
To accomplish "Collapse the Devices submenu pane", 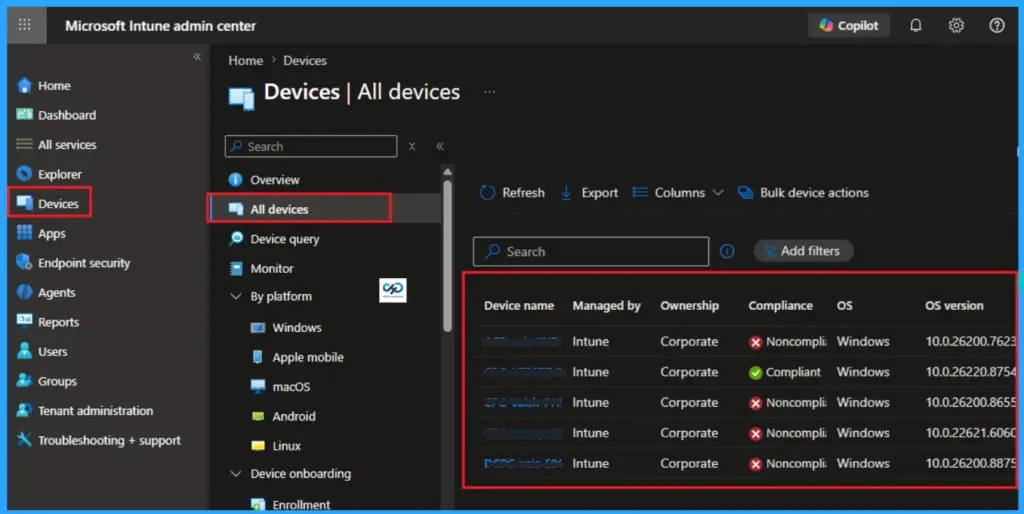I will [x=440, y=146].
